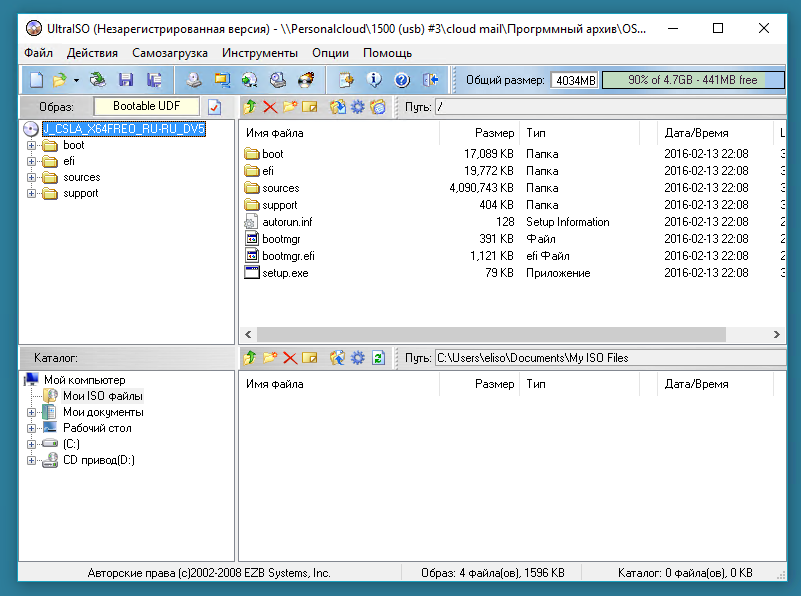Expand the sources folder in image tree
Screen dimensions: 801x596
click(x=32, y=178)
